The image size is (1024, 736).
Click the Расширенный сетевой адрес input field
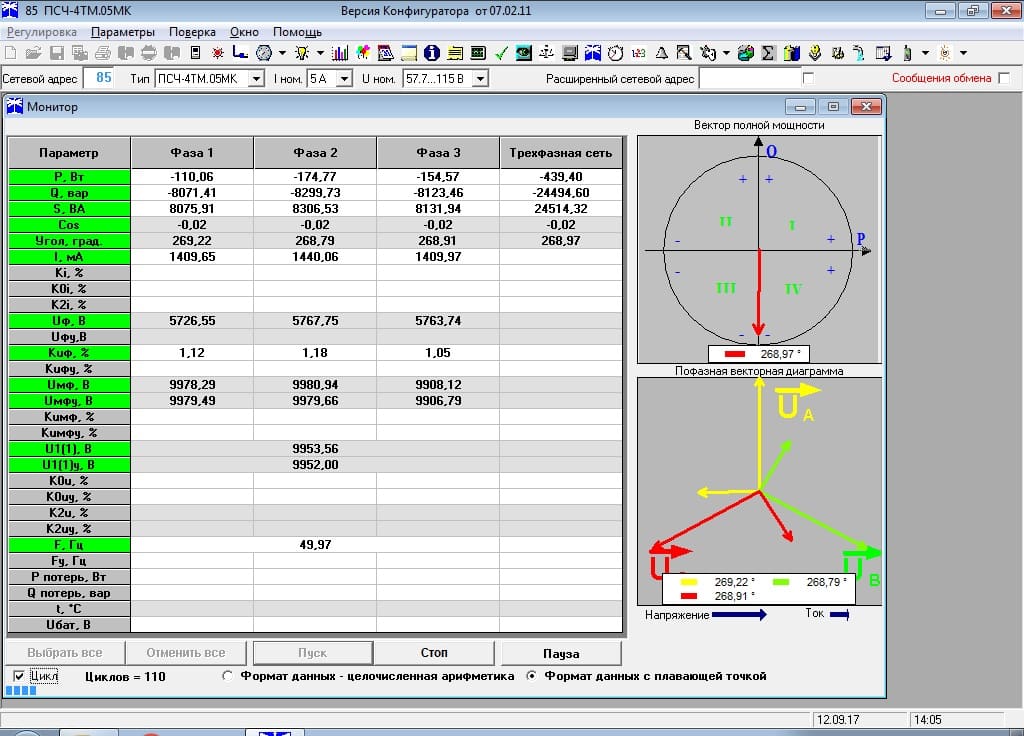[750, 78]
